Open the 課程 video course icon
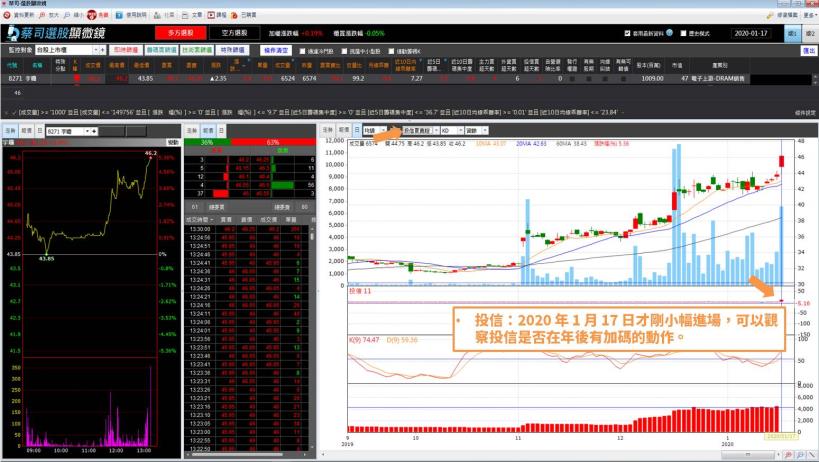819x462 pixels. (211, 15)
